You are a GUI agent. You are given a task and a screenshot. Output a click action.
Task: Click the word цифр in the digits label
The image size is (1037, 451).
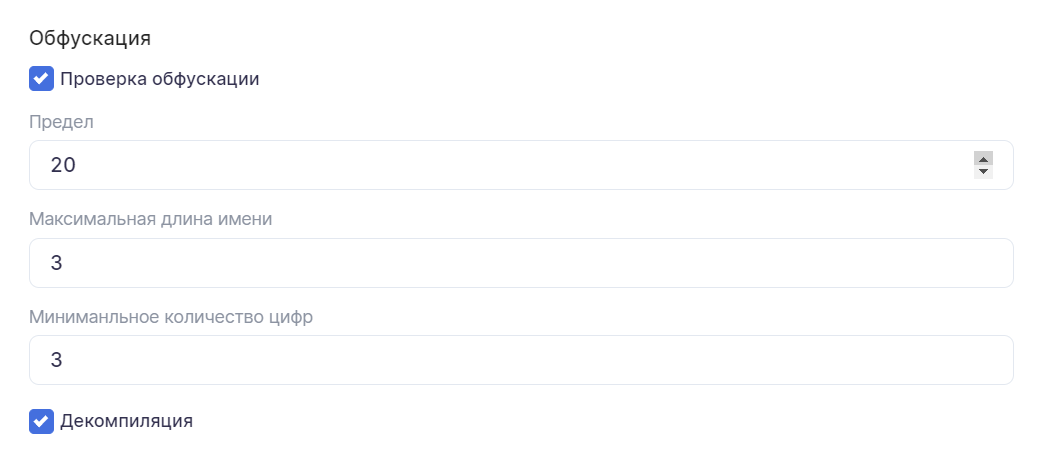click(x=293, y=317)
